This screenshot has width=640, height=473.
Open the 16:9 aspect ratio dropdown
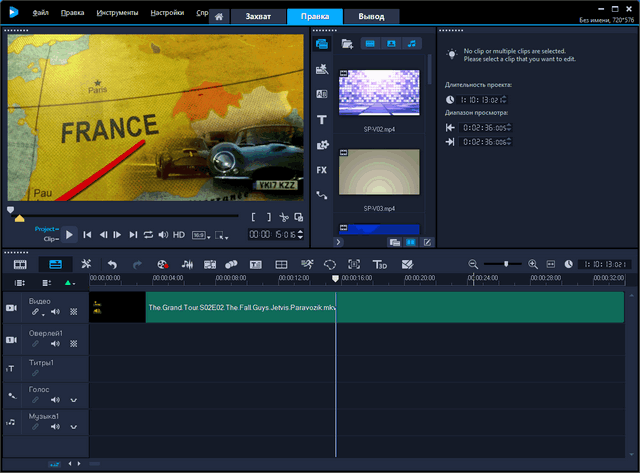(199, 234)
